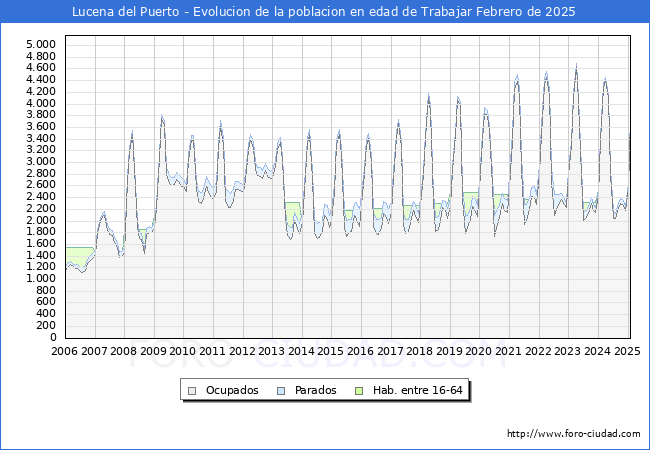
Task: Click the Hab. entre 16-64 legend swatch
Action: (359, 391)
